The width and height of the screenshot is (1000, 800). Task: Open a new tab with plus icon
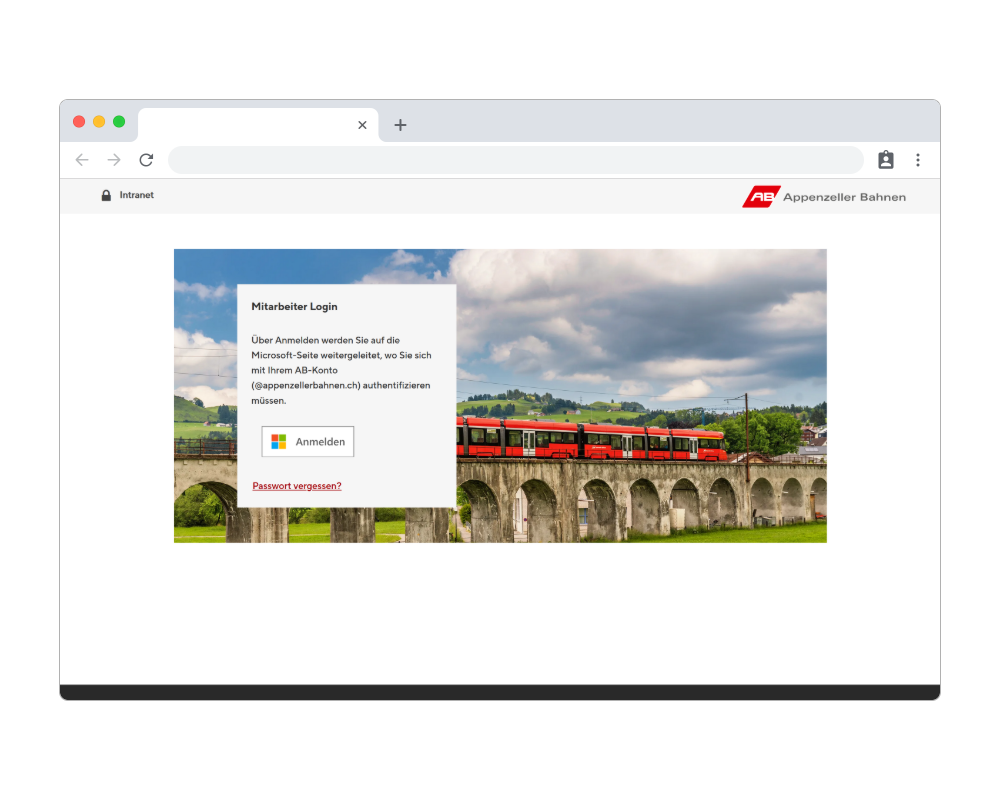click(x=400, y=125)
